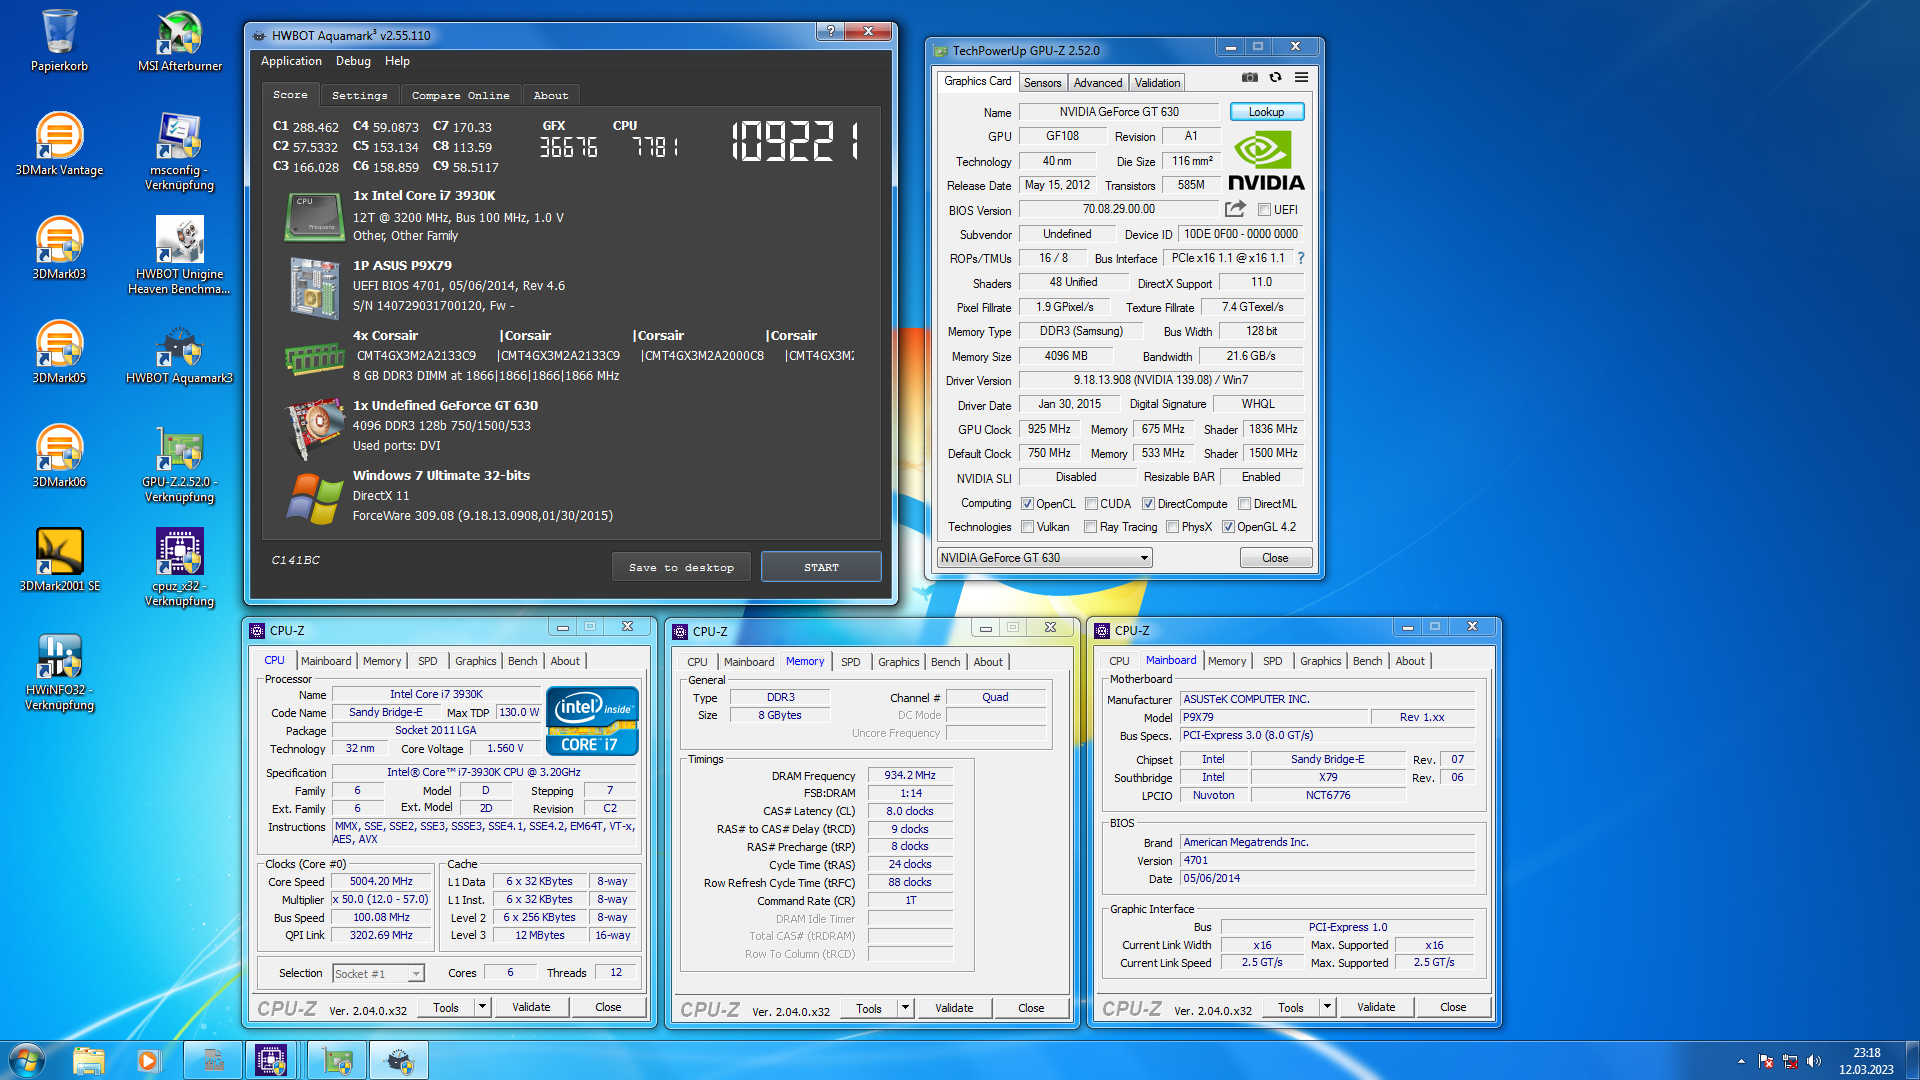
Task: Click the Name field in GPU-Z
Action: [x=1119, y=112]
